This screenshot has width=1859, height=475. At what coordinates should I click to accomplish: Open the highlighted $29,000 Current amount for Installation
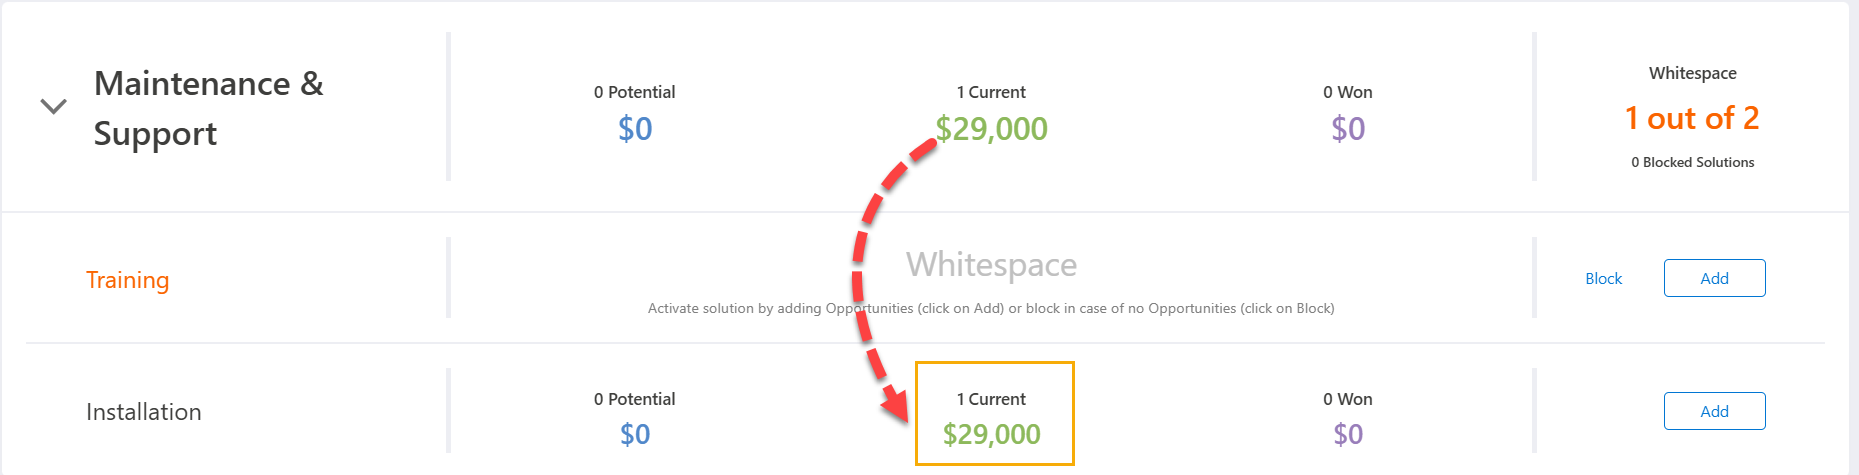pos(991,434)
